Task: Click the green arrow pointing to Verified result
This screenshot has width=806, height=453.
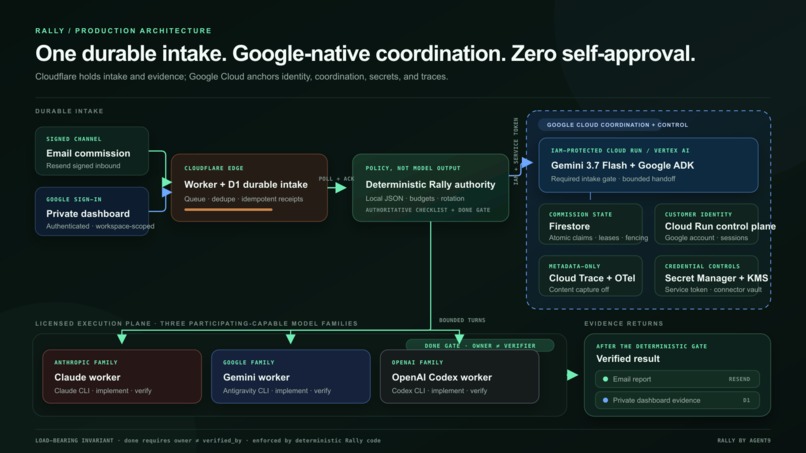Action: click(573, 375)
